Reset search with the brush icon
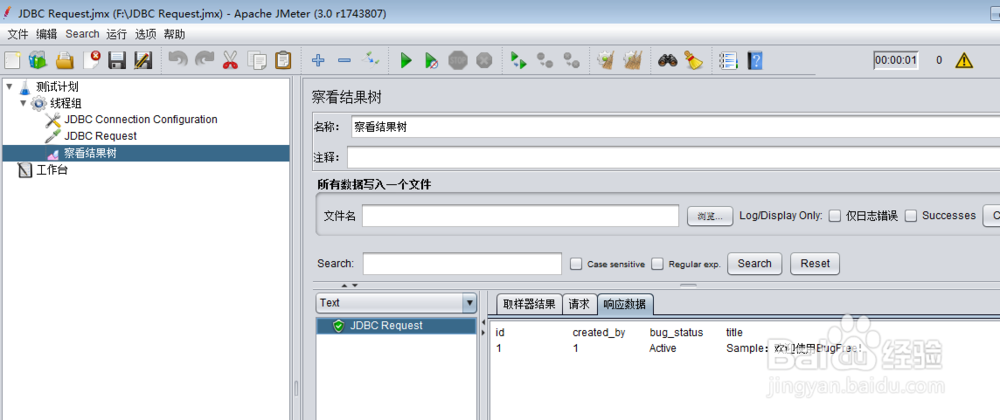Screen dimensions: 1000x420 [693, 61]
